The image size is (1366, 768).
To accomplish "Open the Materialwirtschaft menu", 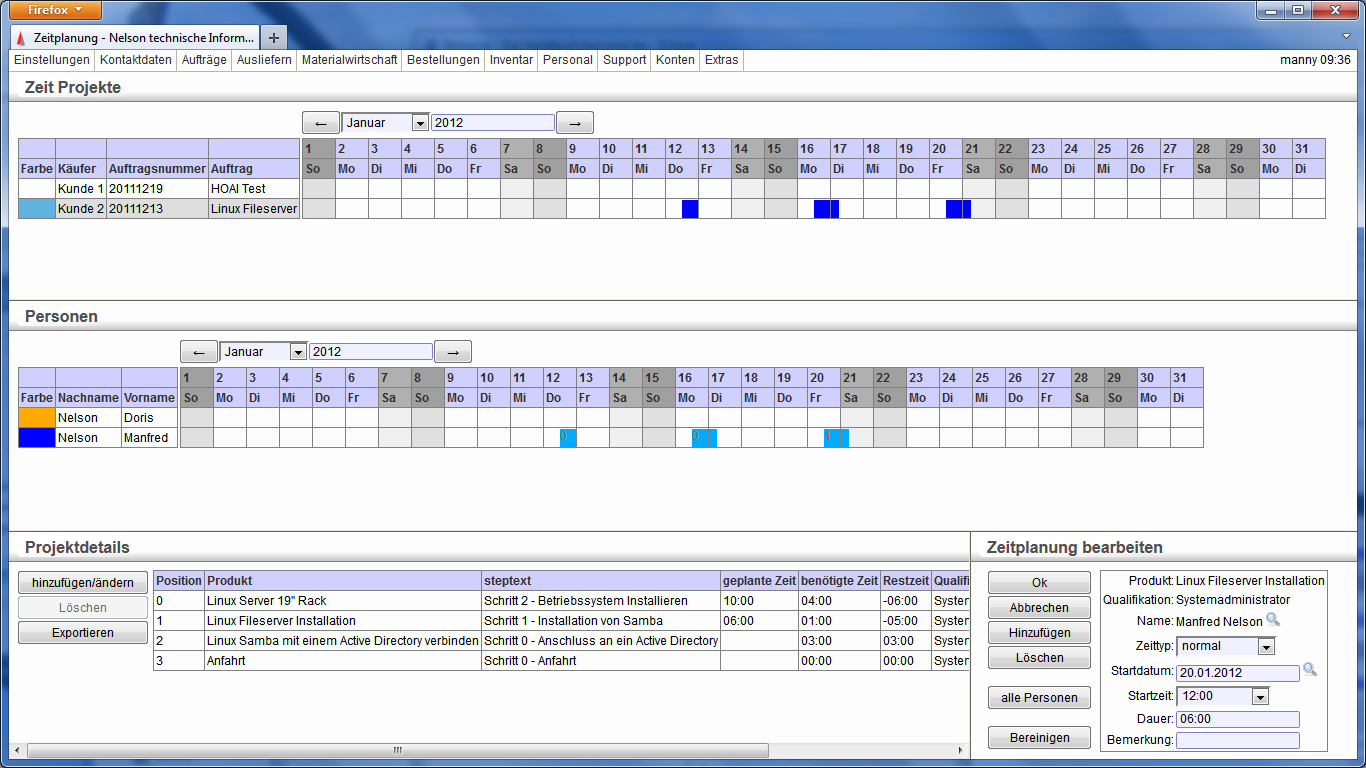I will (349, 60).
